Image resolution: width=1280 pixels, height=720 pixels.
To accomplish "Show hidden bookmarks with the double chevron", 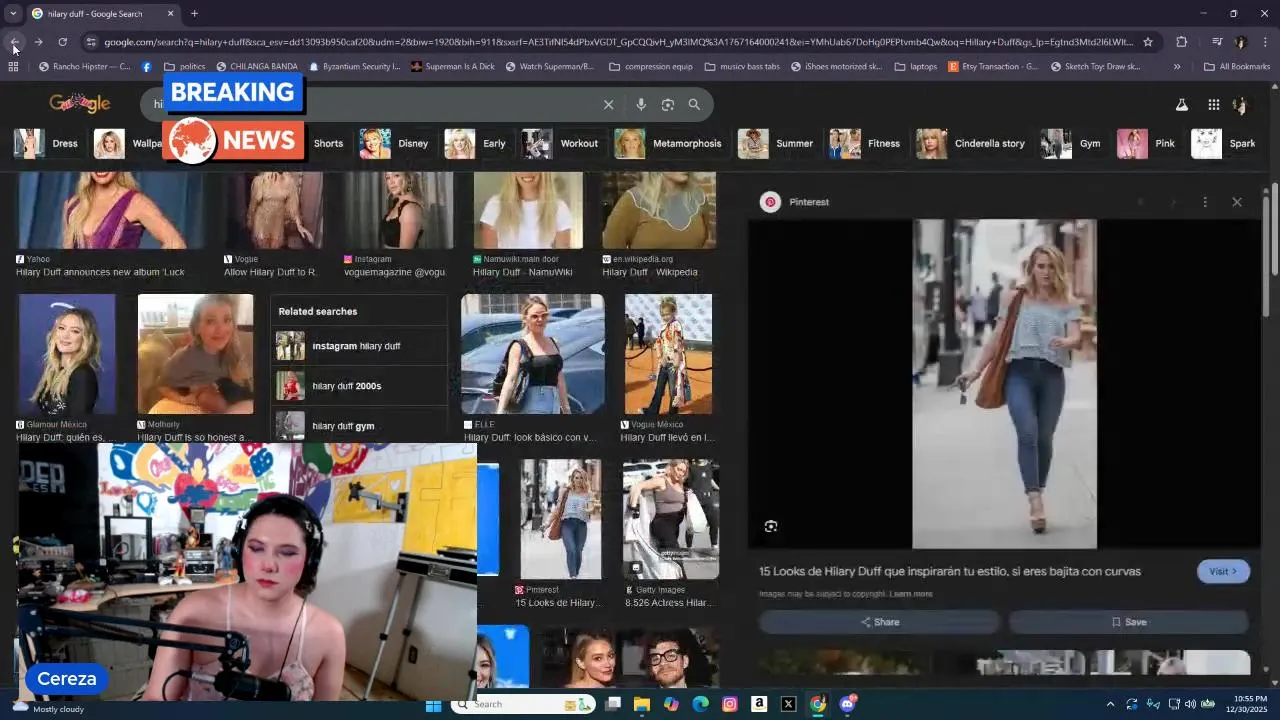I will pos(1177,67).
